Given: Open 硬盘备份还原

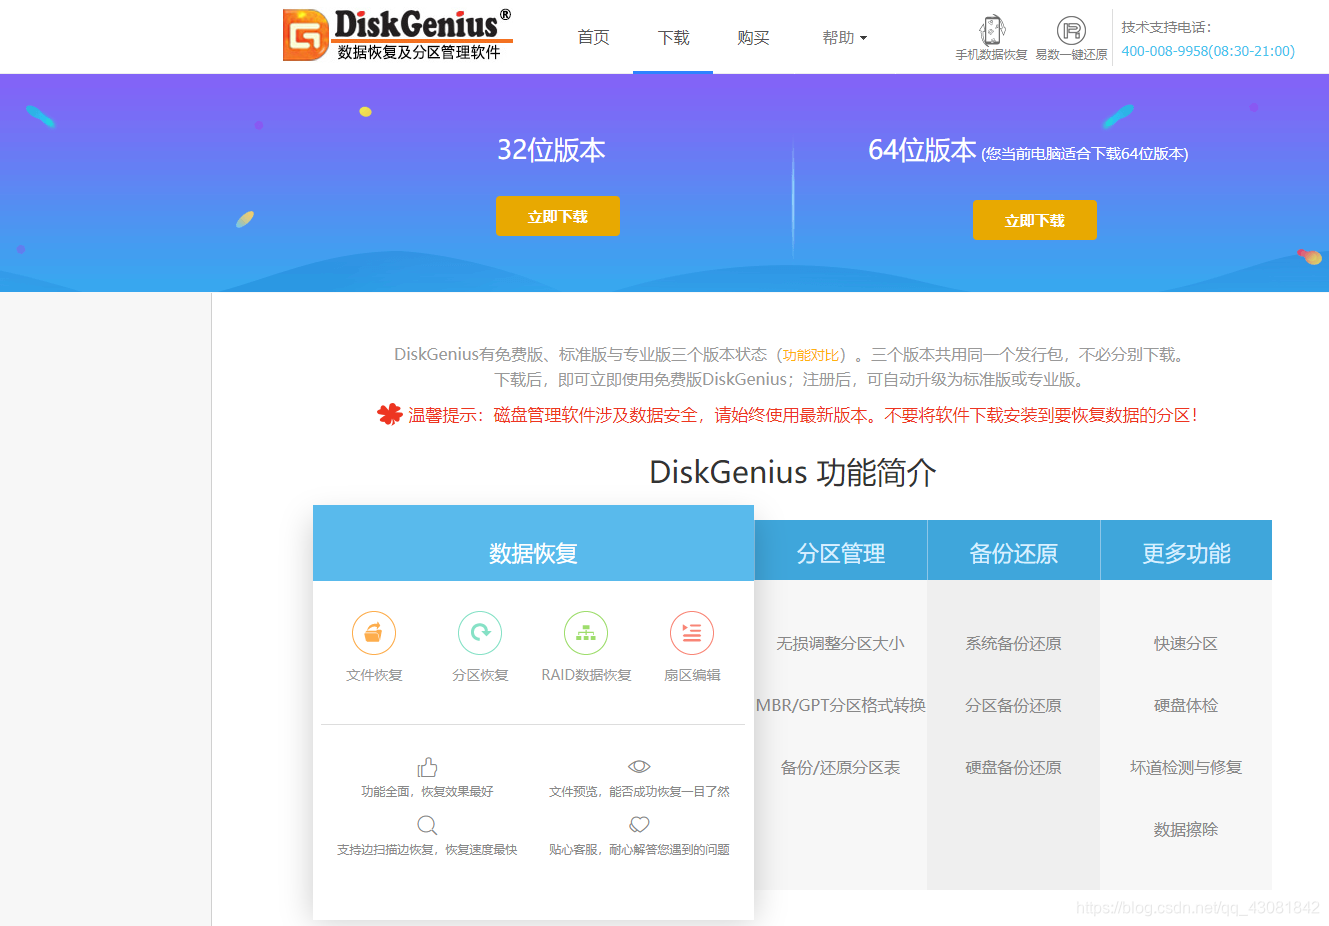Looking at the screenshot, I should click(x=1013, y=767).
